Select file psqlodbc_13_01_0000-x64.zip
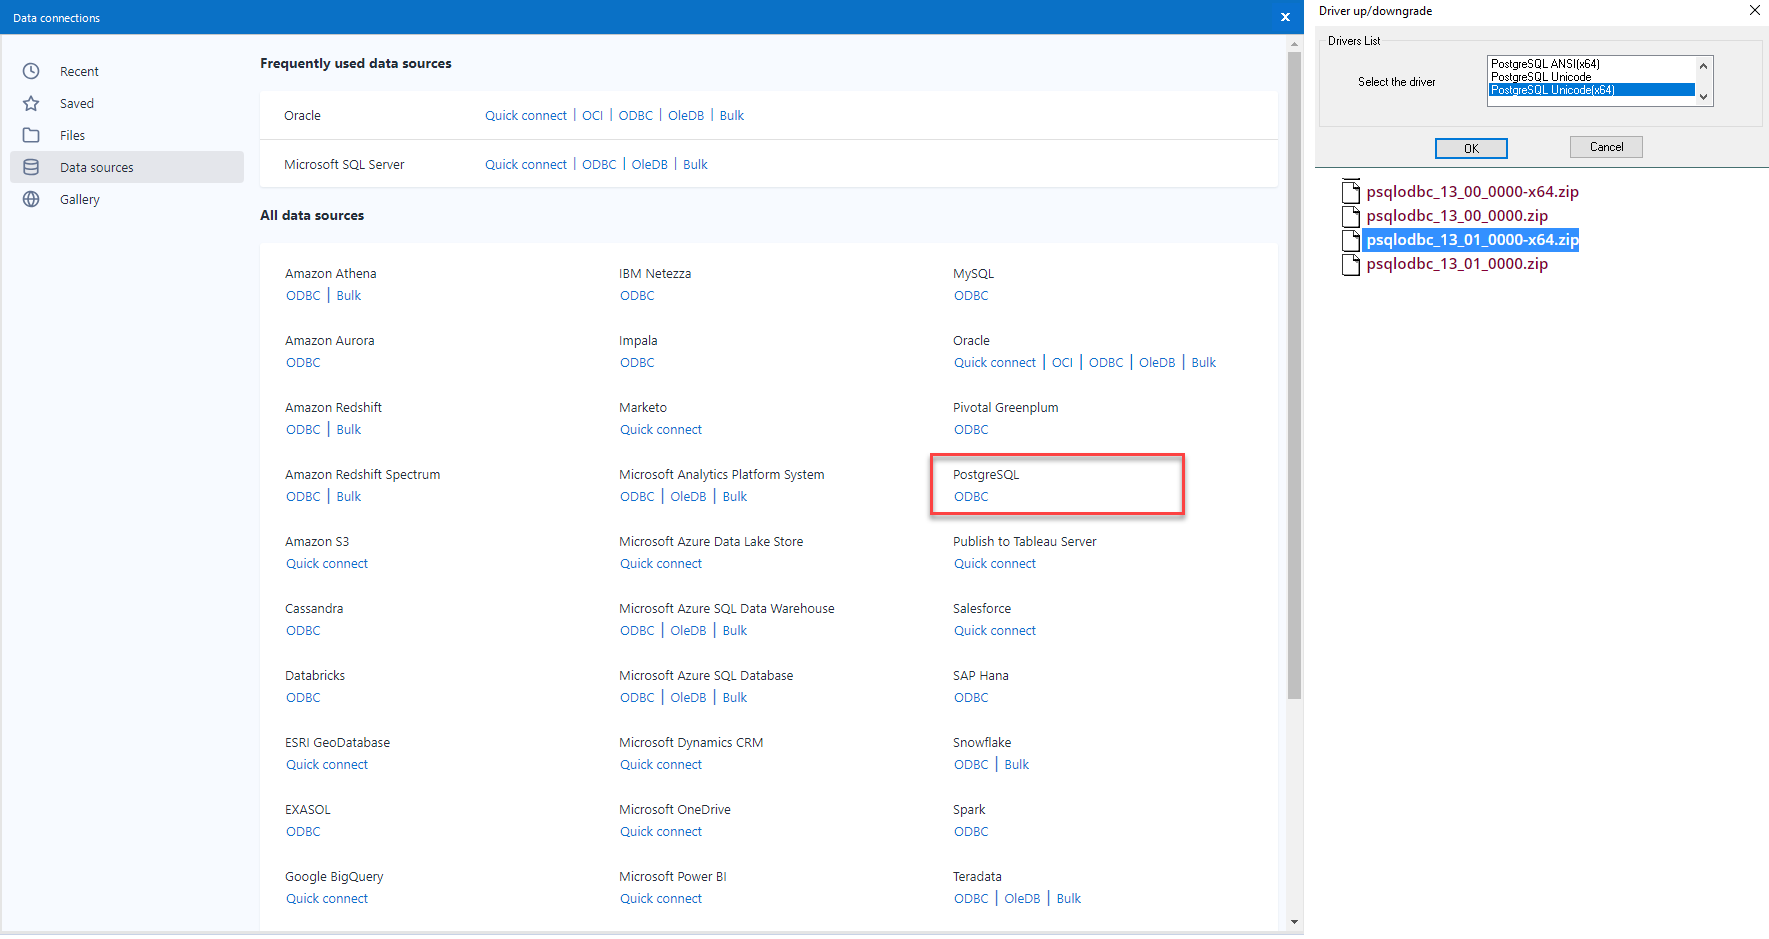 pos(1472,240)
